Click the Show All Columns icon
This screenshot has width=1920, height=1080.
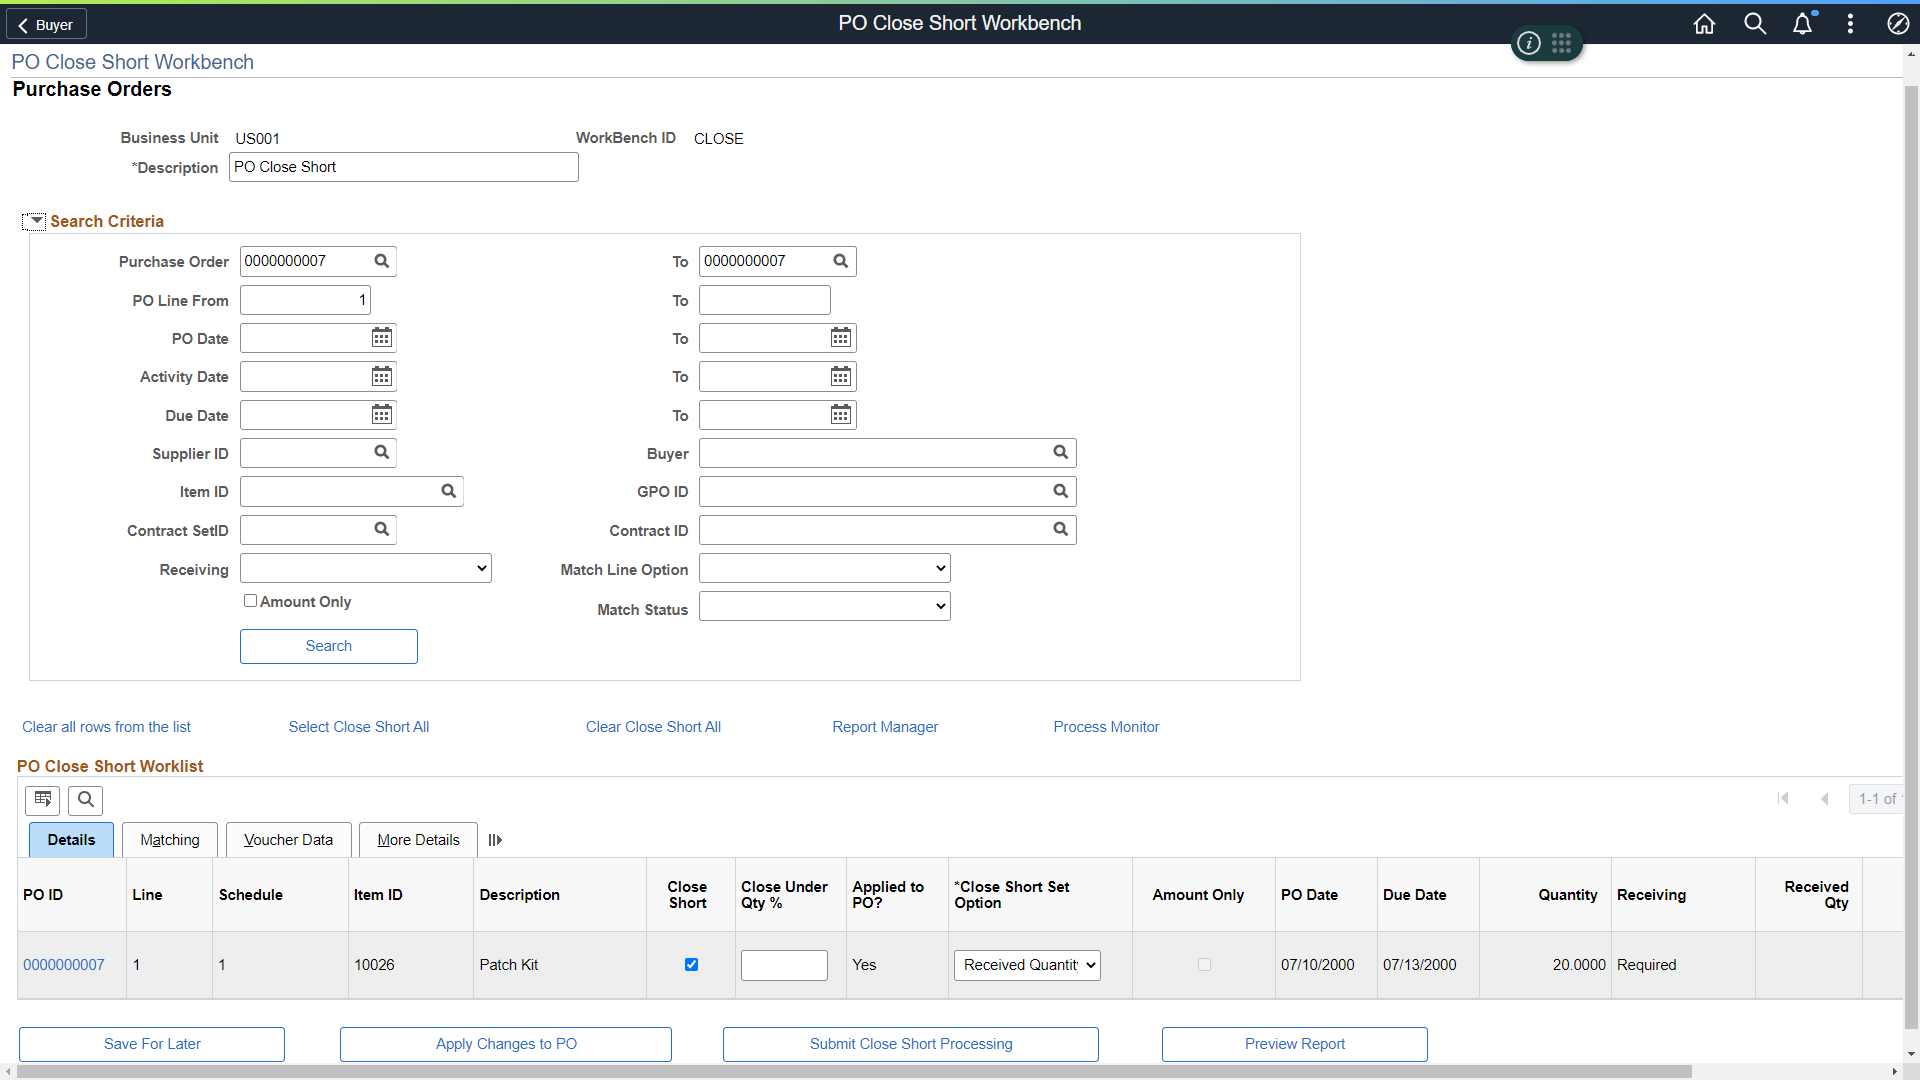tap(495, 840)
